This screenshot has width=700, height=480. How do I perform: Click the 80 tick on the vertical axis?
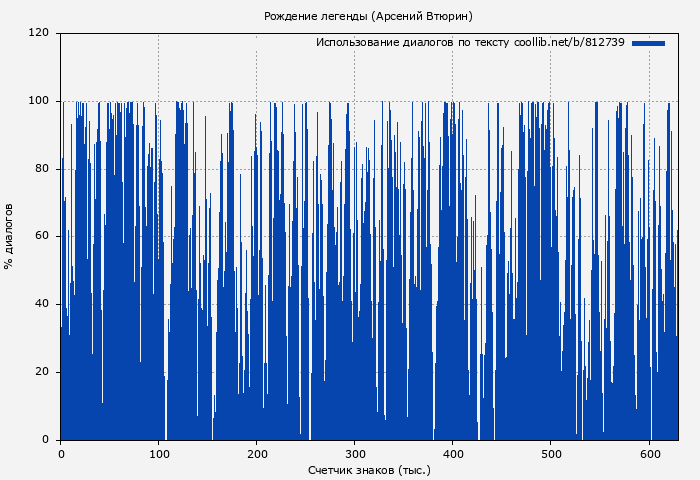42,169
